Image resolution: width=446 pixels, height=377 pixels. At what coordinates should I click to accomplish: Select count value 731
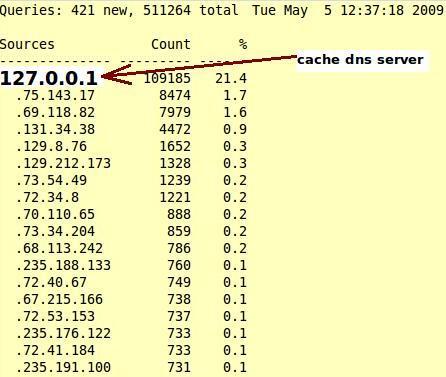click(x=179, y=368)
